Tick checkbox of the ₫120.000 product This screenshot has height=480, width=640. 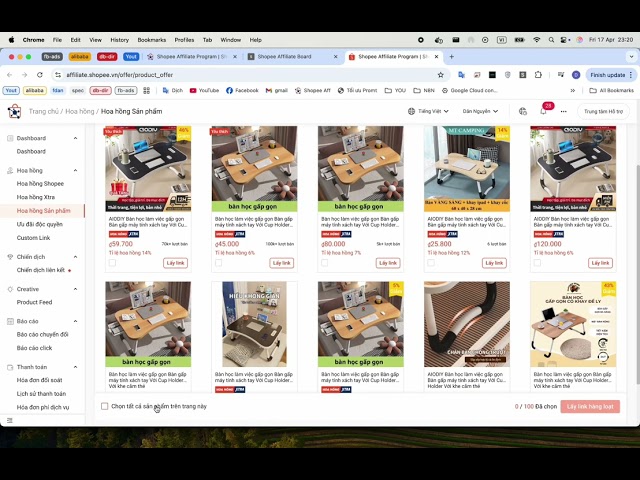(537, 263)
